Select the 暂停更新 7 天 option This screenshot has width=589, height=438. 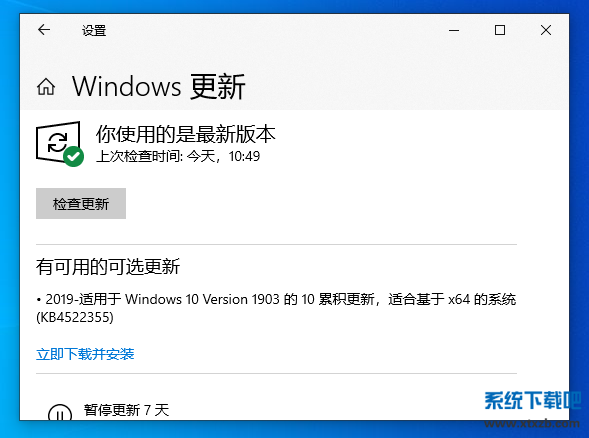click(126, 410)
